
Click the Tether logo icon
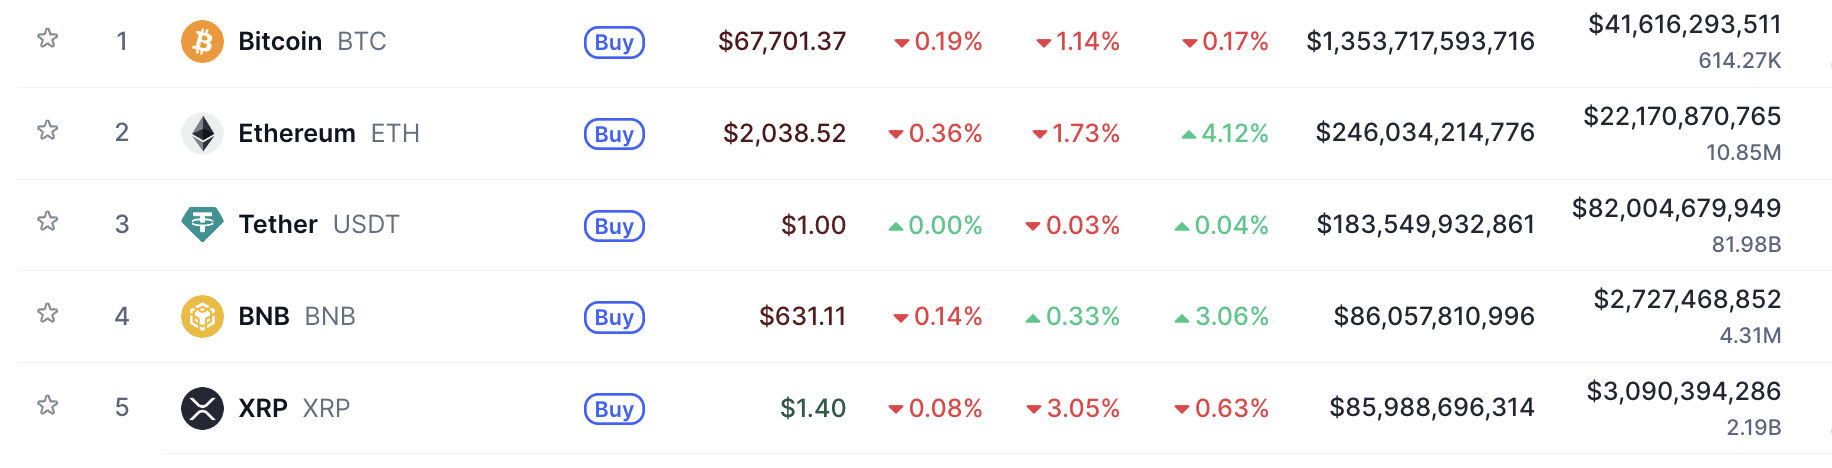point(202,224)
